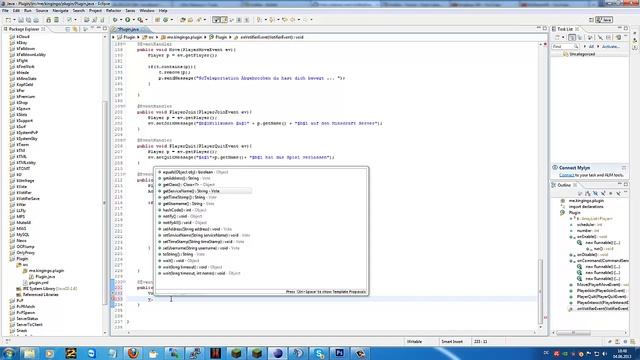Click the Sort icon in Outline toolbar
Image resolution: width=640 pixels, height=360 pixels.
tap(588, 193)
